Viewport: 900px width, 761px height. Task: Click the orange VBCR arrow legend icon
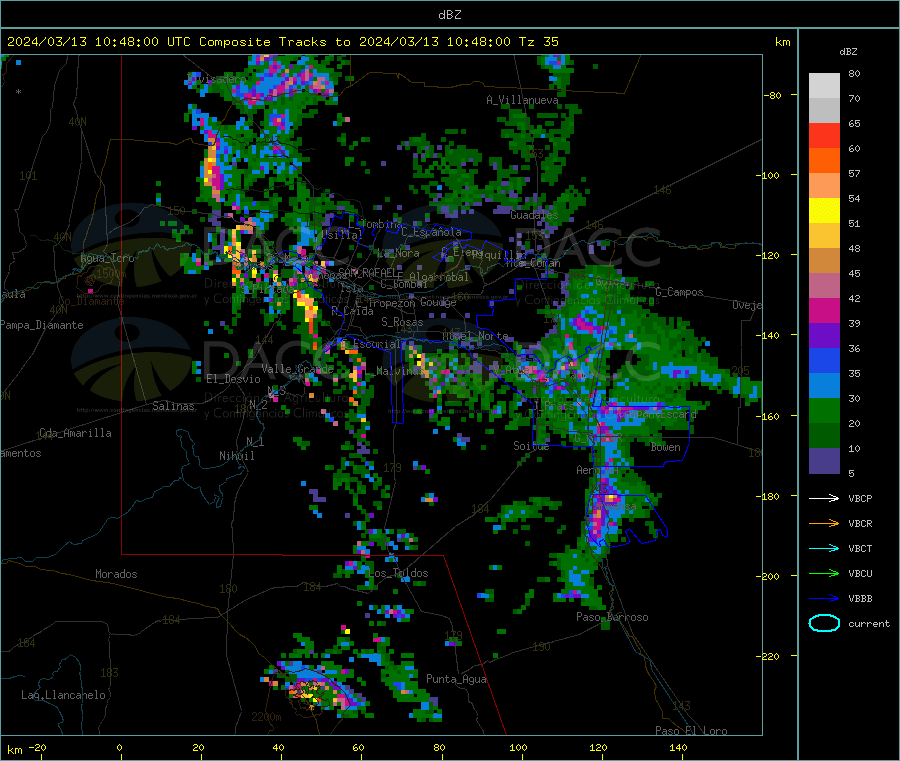point(824,523)
